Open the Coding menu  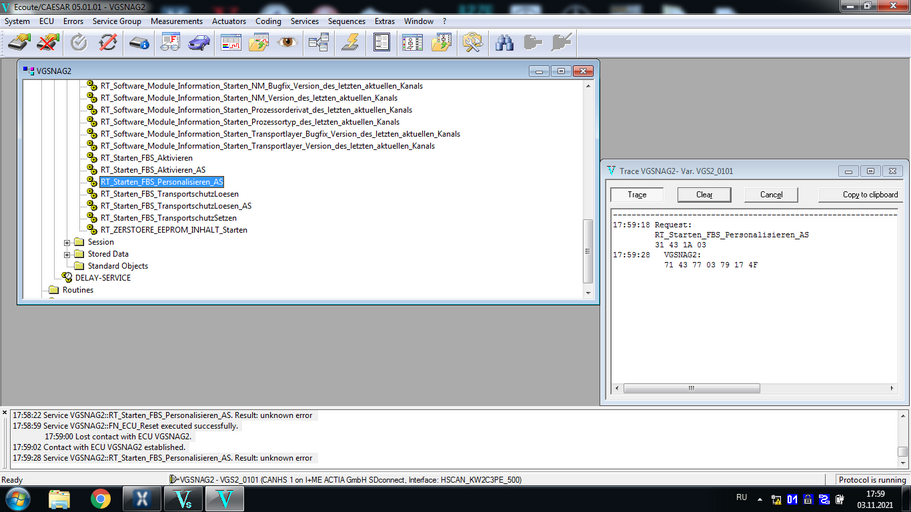click(268, 21)
